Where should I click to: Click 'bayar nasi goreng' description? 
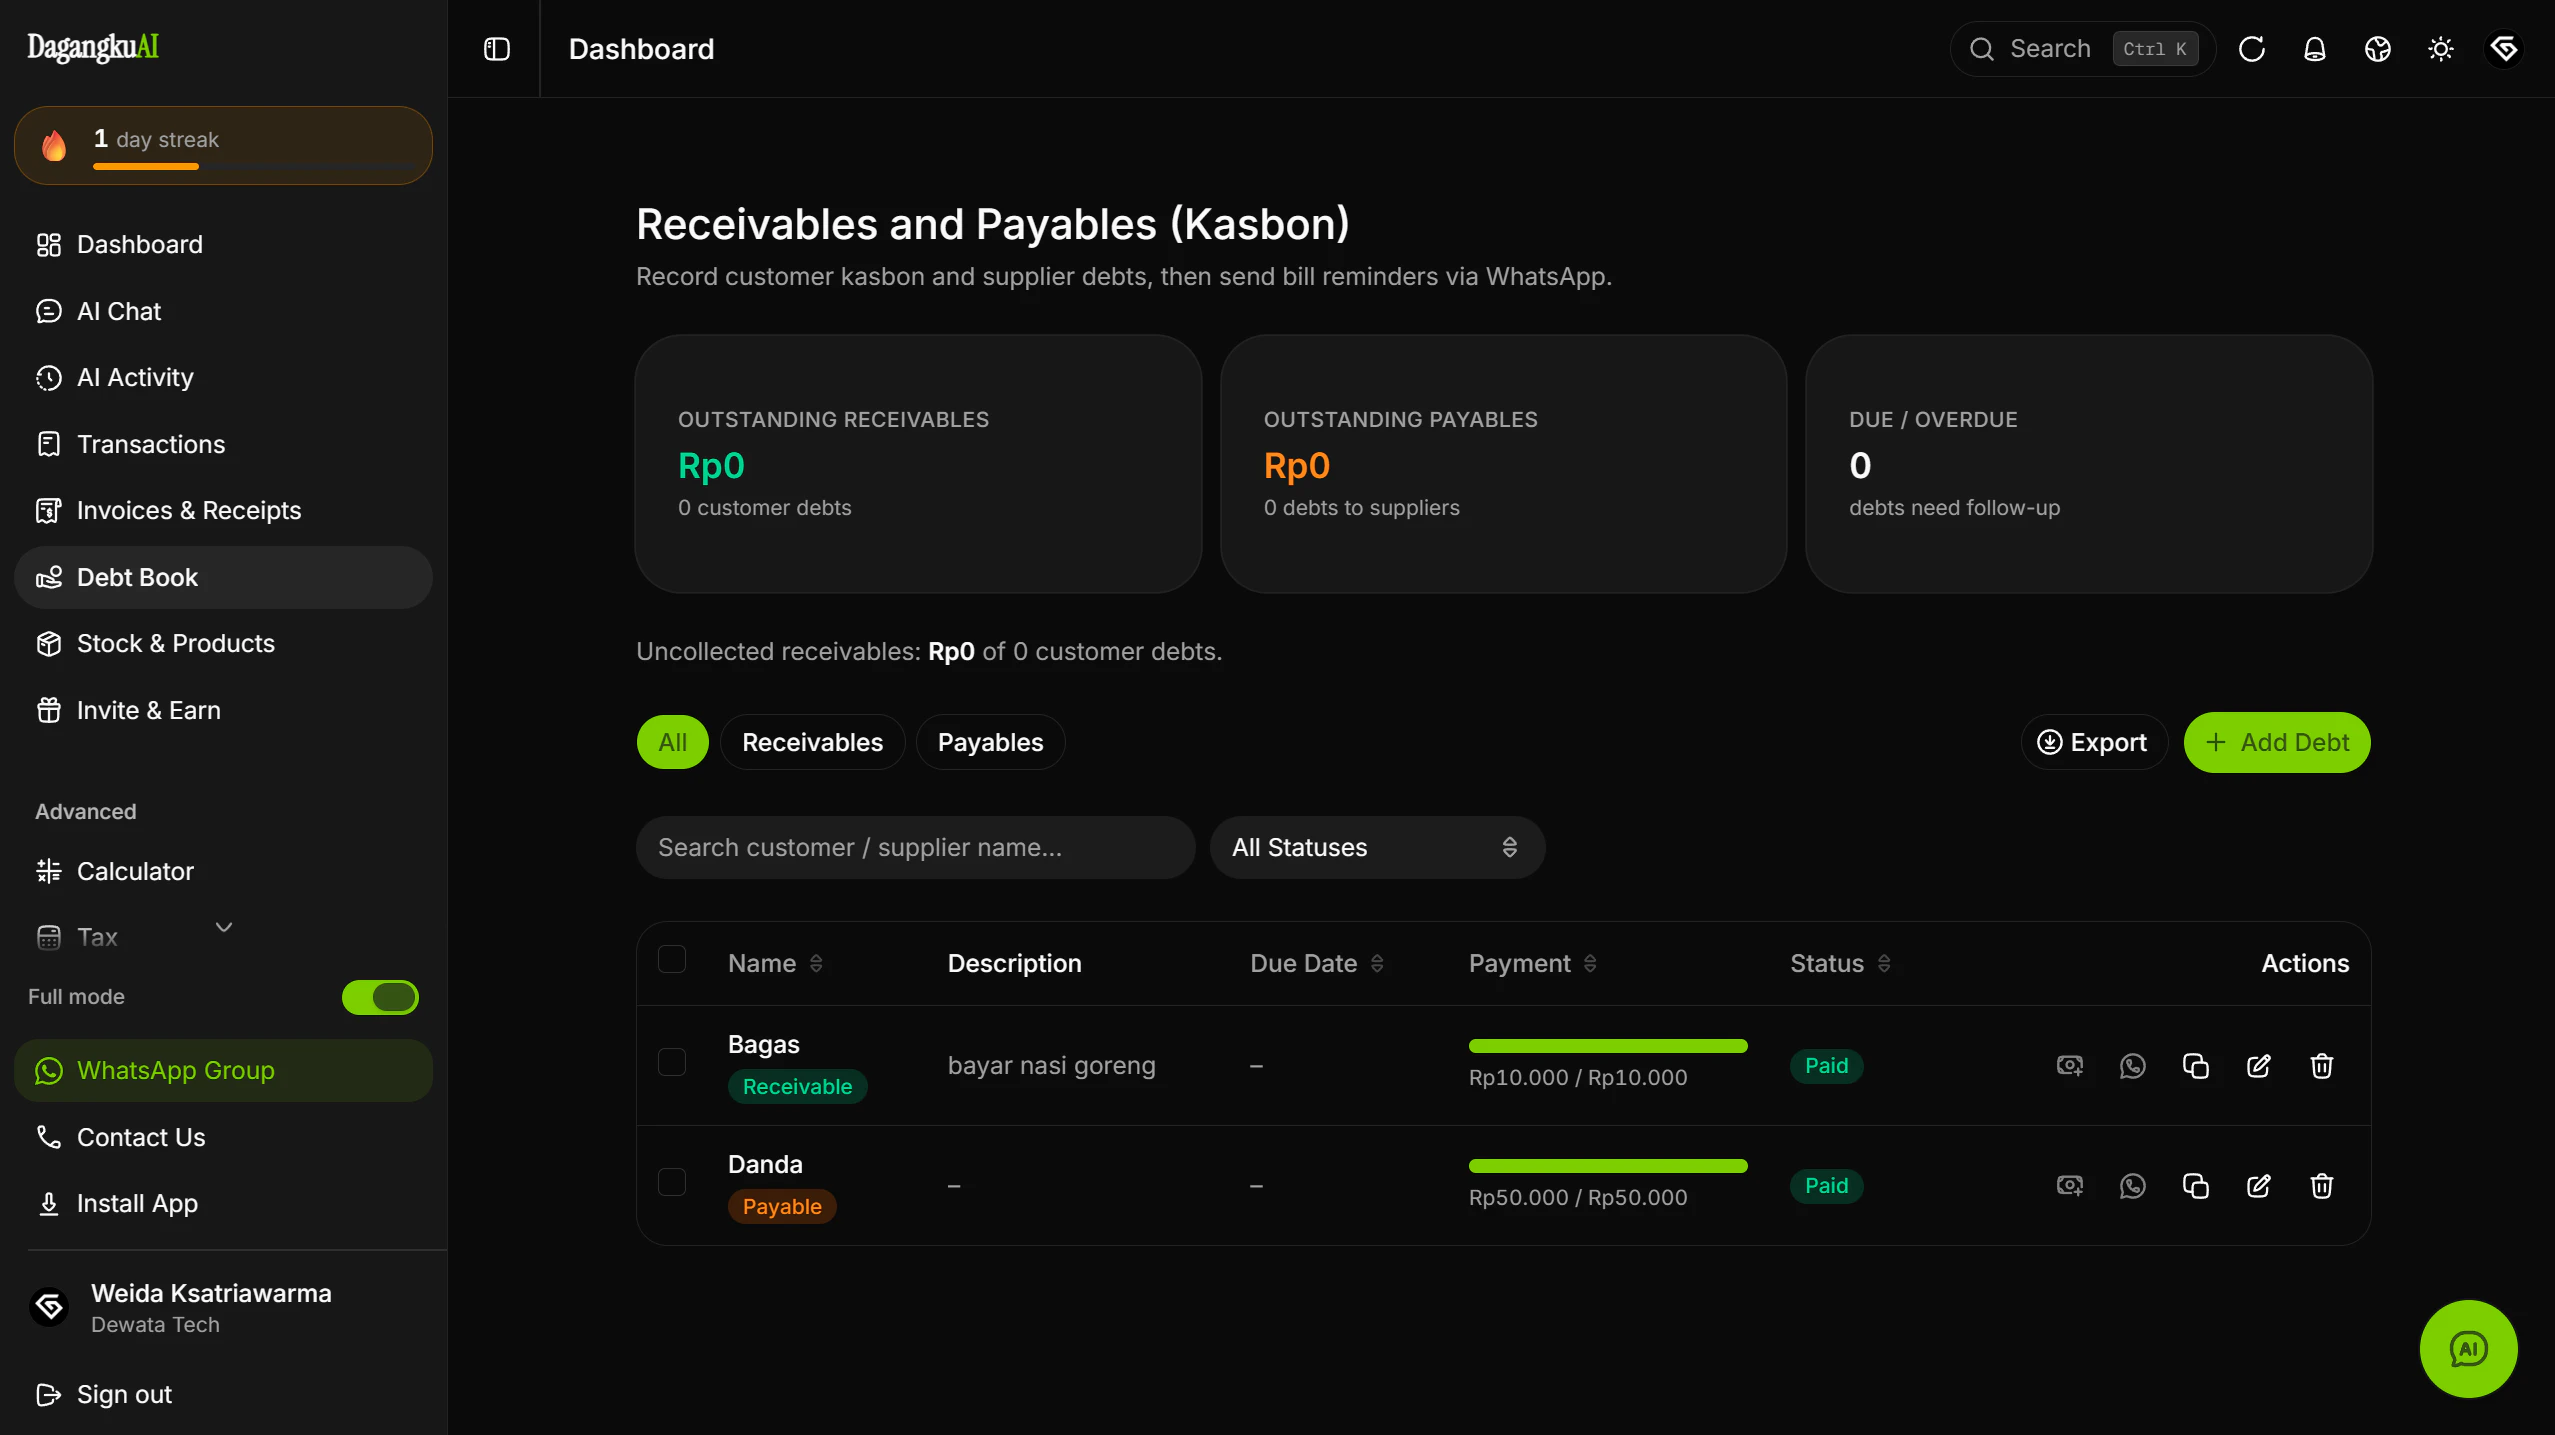[1051, 1066]
